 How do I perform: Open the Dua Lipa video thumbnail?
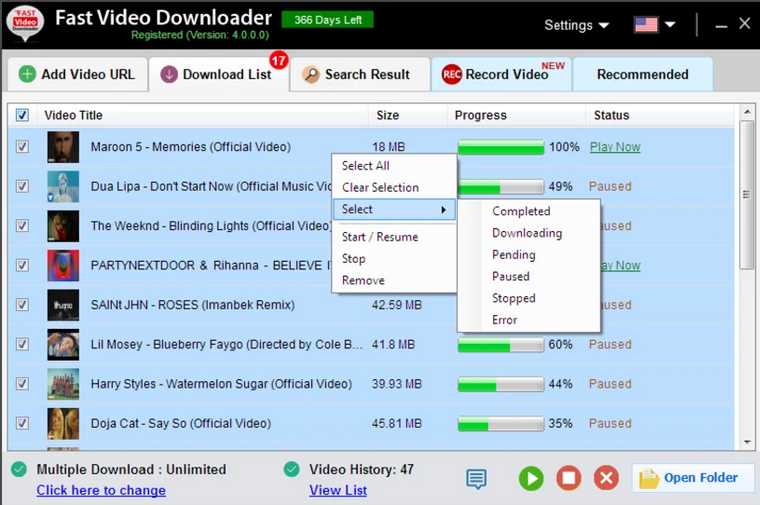63,186
